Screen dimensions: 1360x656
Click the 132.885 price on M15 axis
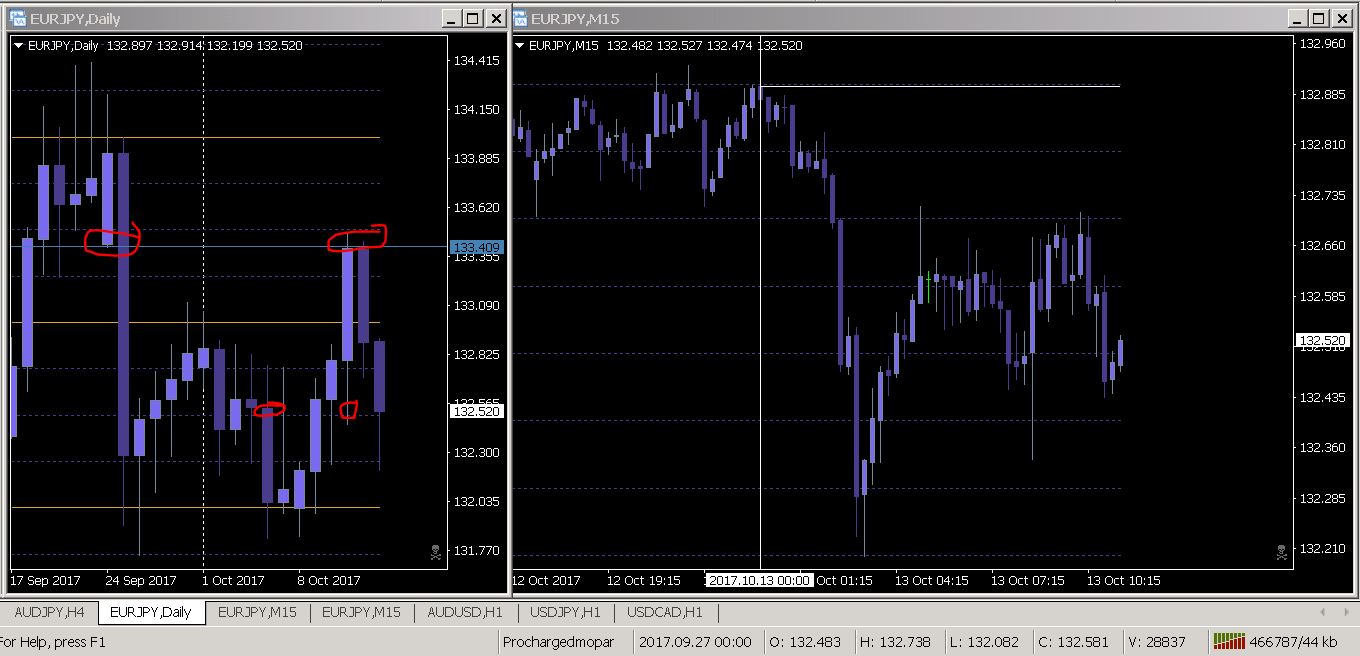coord(1322,95)
